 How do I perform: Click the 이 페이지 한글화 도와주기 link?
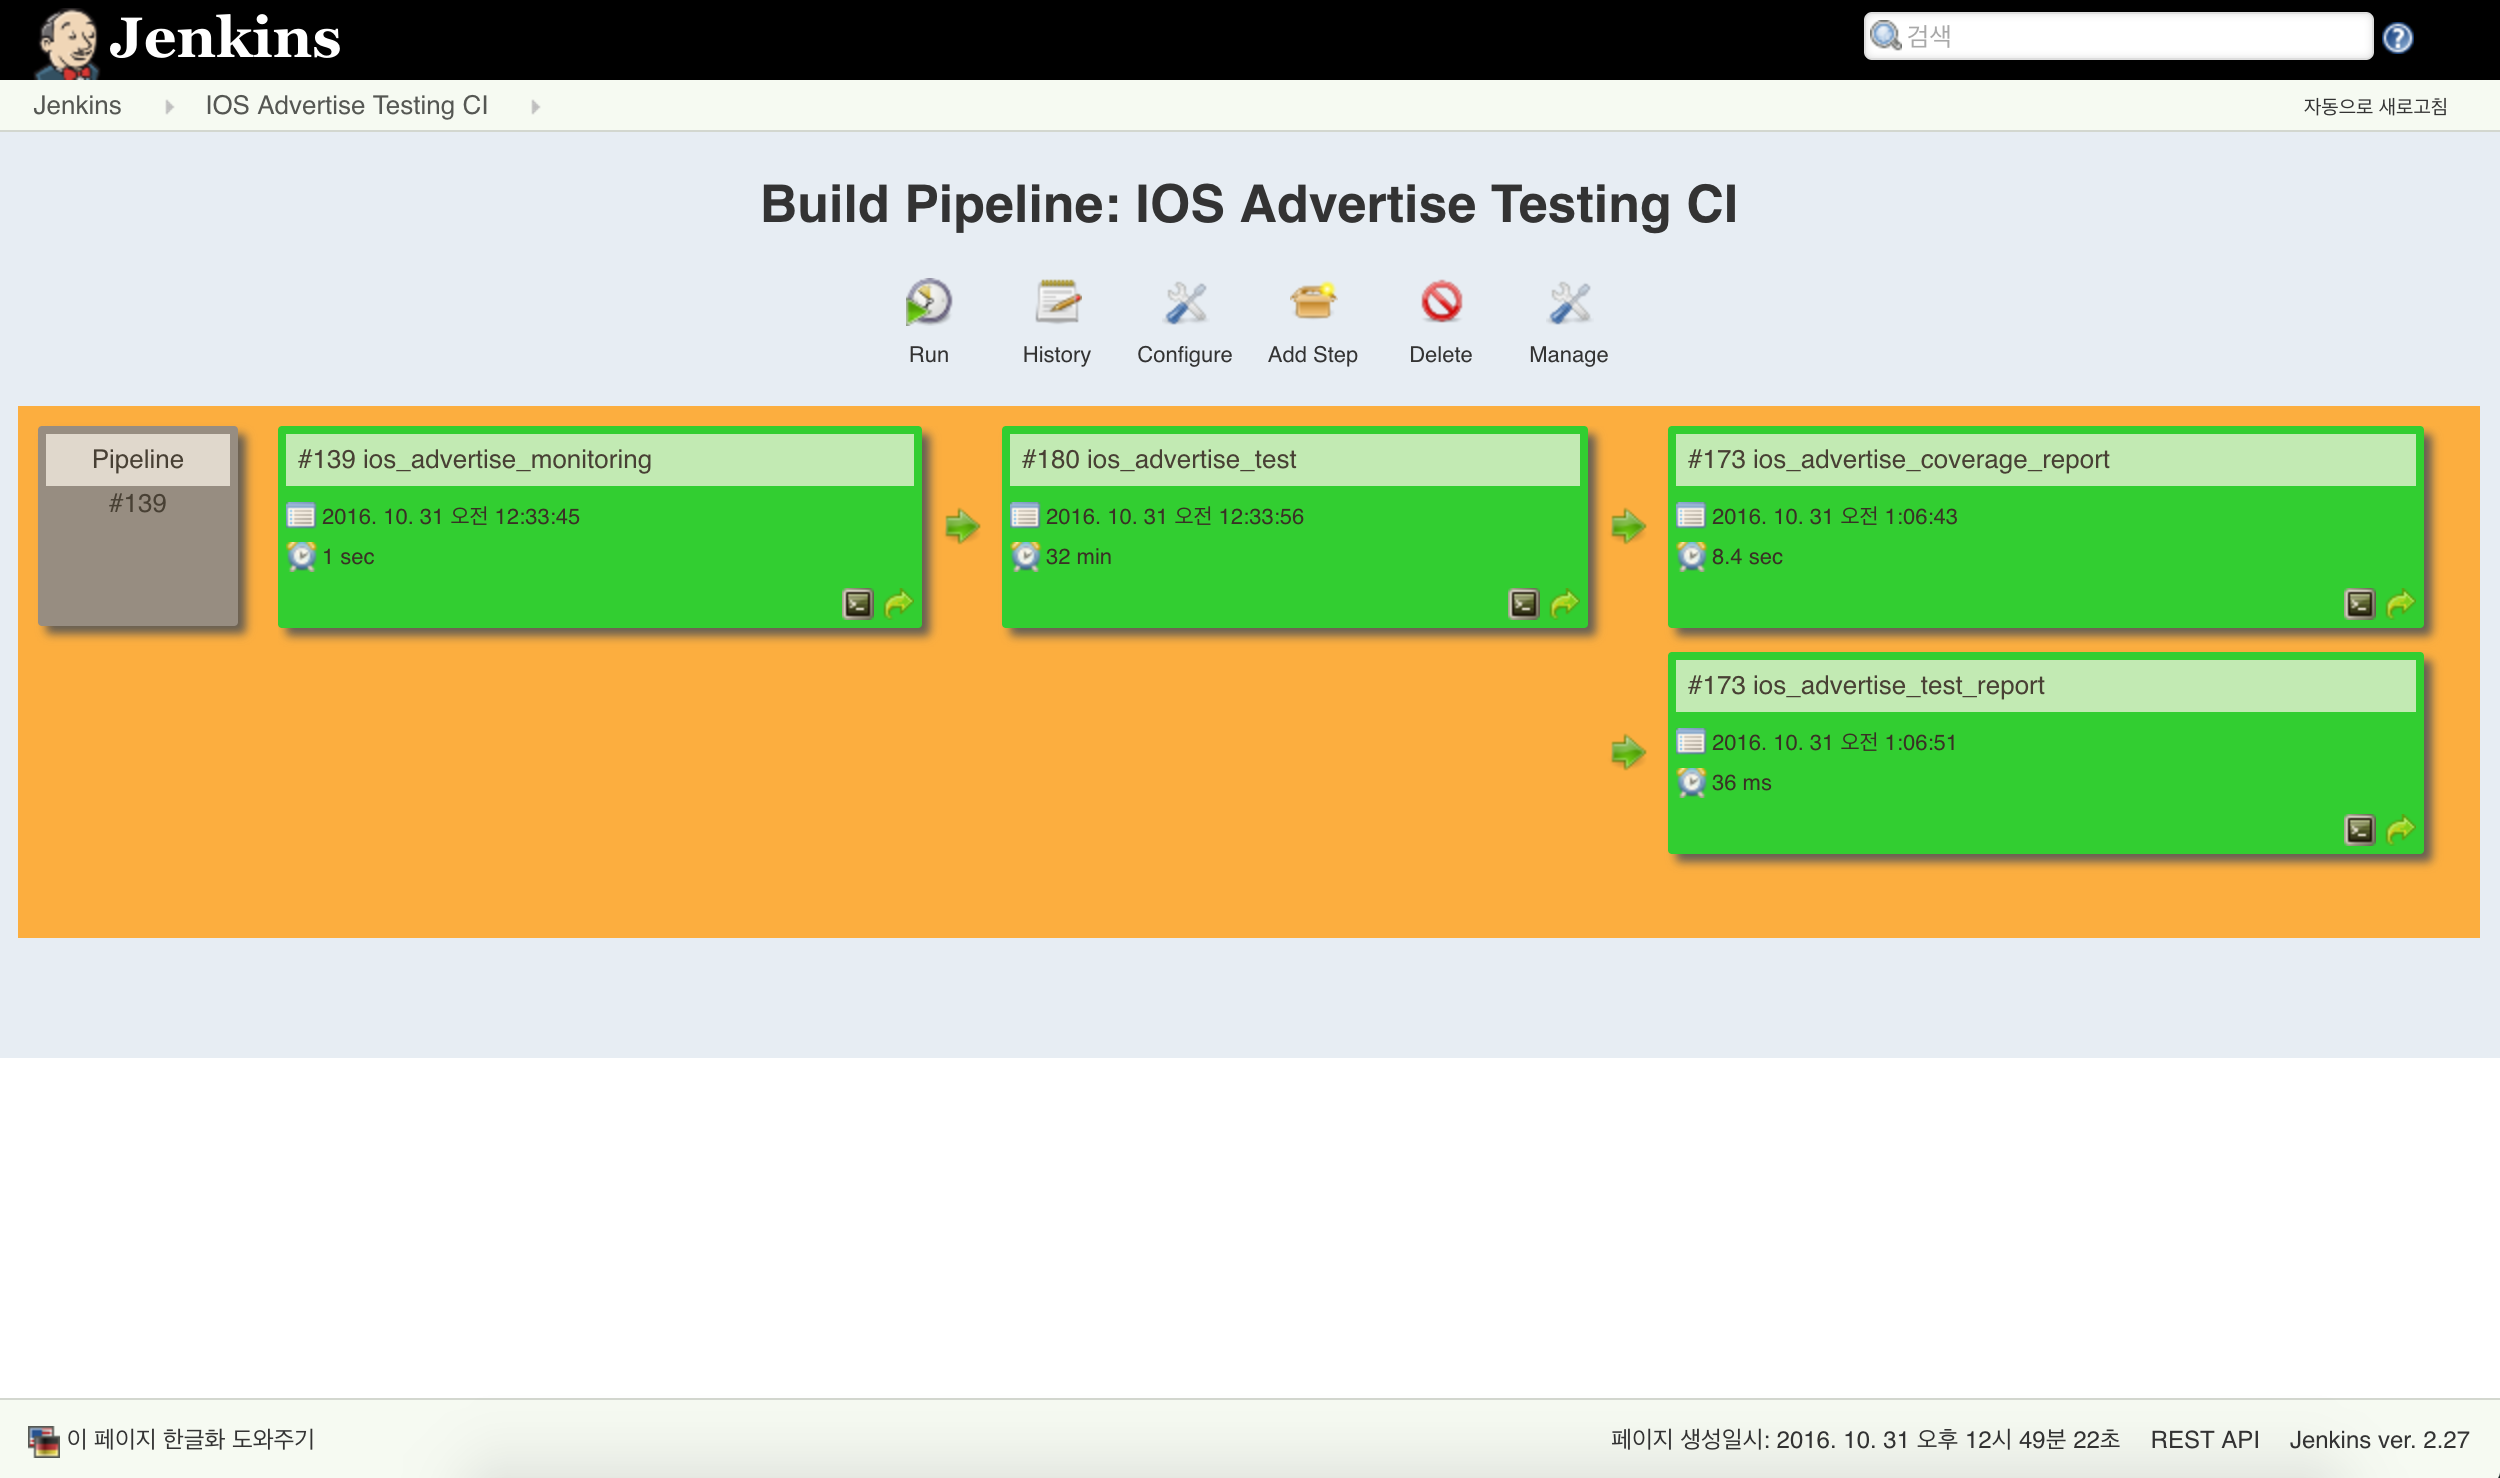pos(191,1440)
